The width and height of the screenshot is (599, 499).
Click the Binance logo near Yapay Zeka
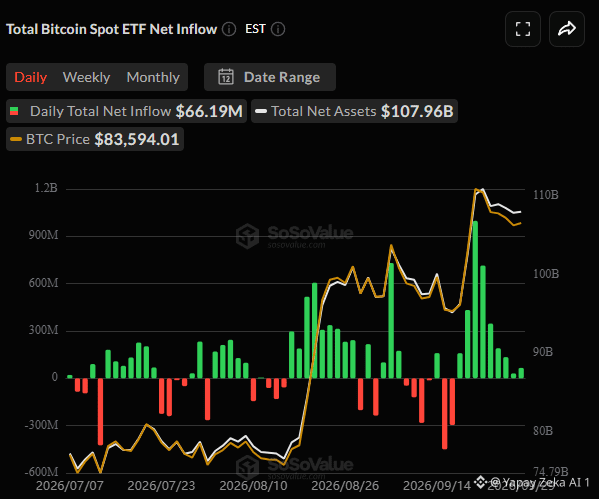point(480,481)
